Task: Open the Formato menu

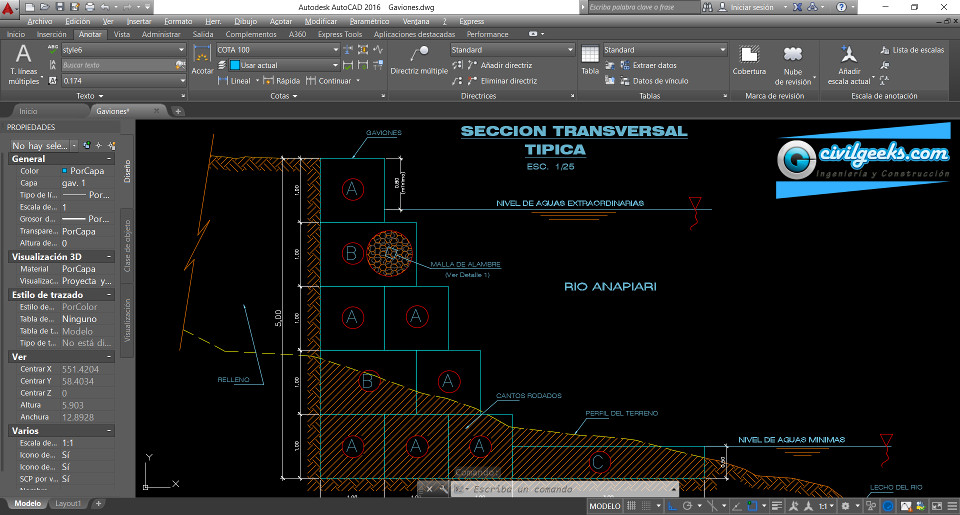Action: [178, 20]
